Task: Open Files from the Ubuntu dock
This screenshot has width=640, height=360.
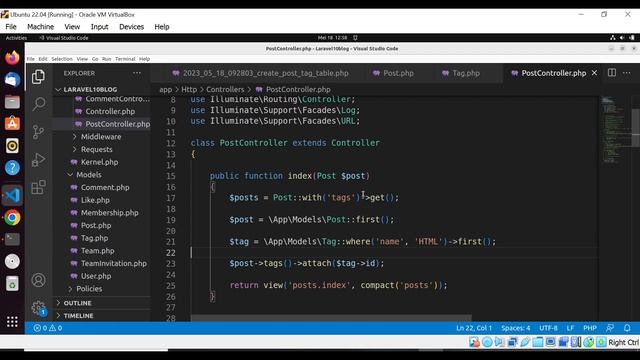Action: coord(12,102)
